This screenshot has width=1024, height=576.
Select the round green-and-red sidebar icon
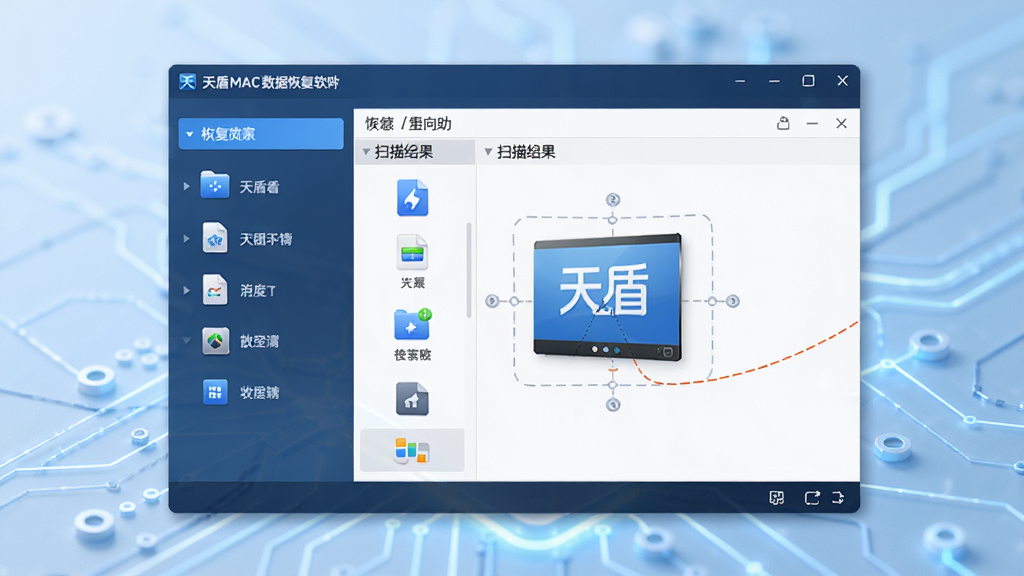point(215,341)
